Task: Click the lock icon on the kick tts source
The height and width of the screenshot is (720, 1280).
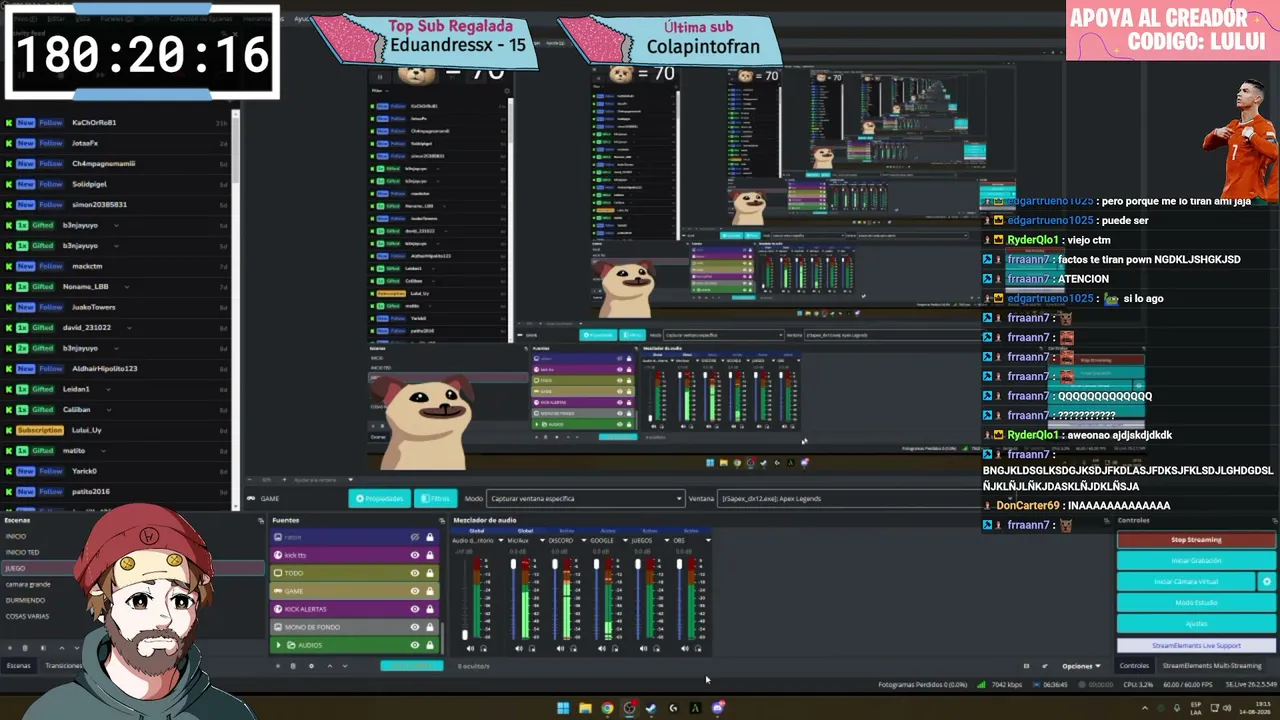Action: 430,555
